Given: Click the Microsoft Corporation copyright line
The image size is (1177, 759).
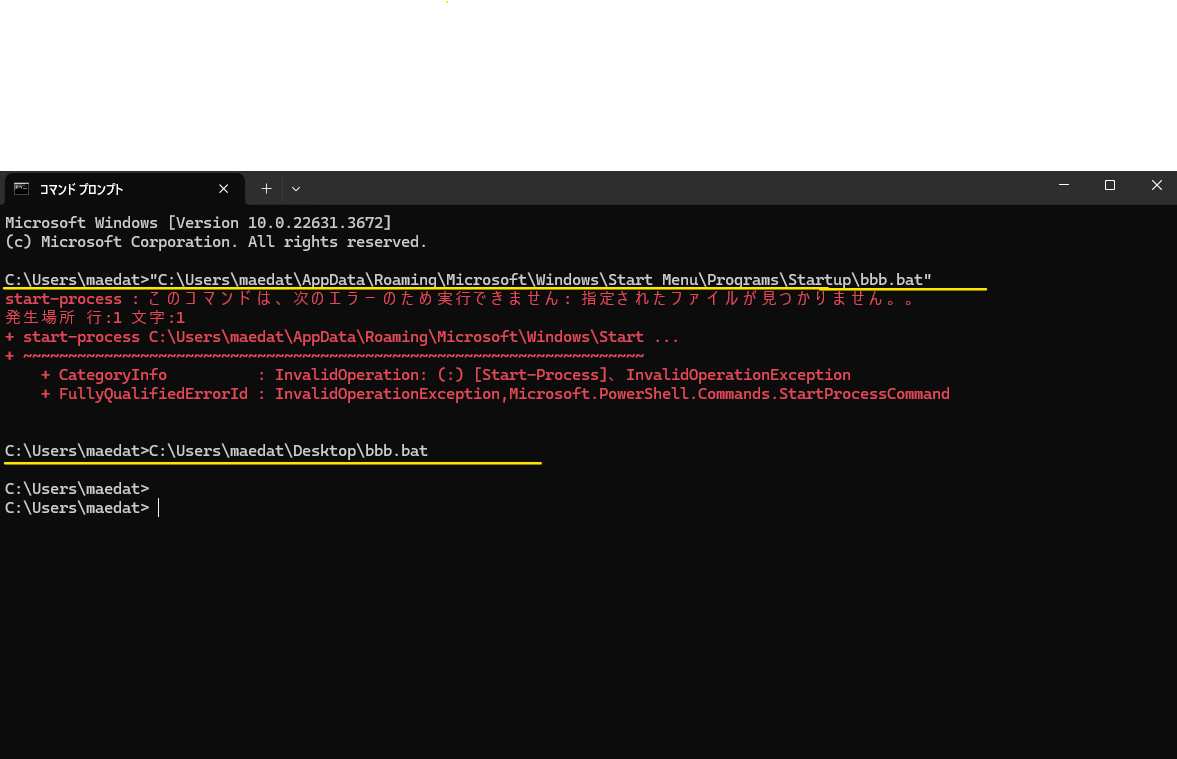Looking at the screenshot, I should [x=216, y=242].
